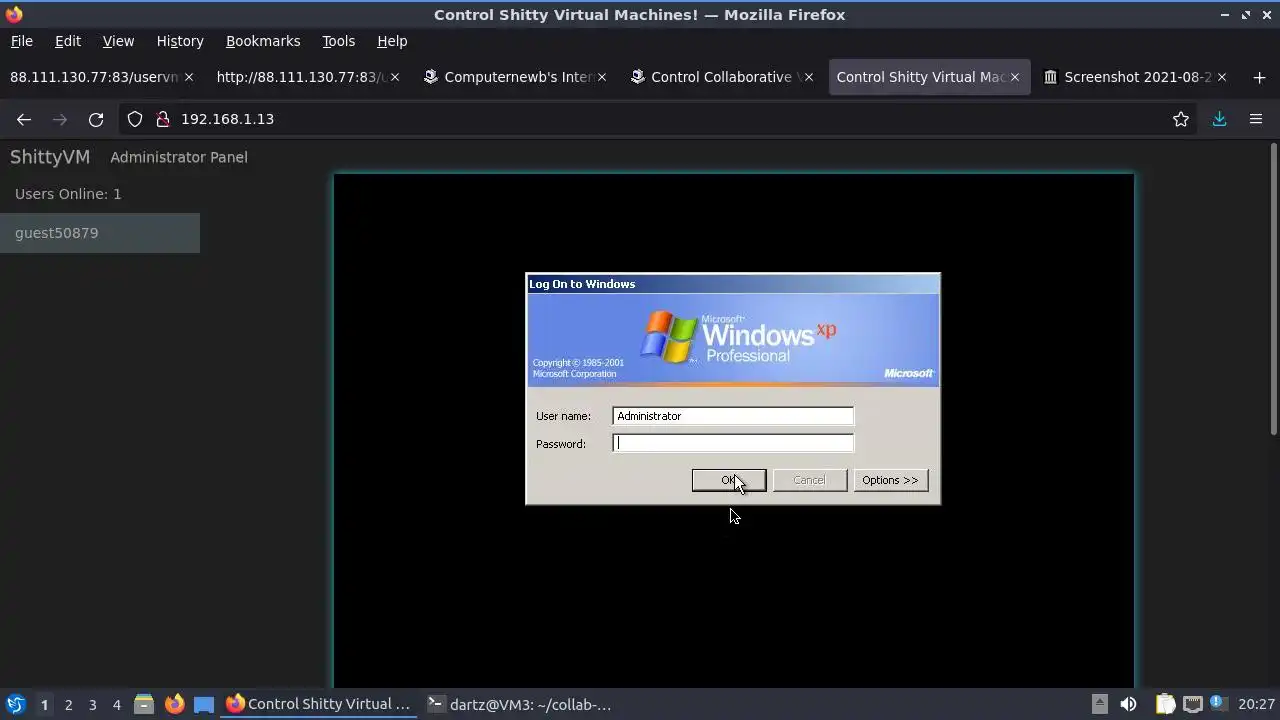
Task: Open the Firefox hamburger application menu
Action: (1256, 119)
